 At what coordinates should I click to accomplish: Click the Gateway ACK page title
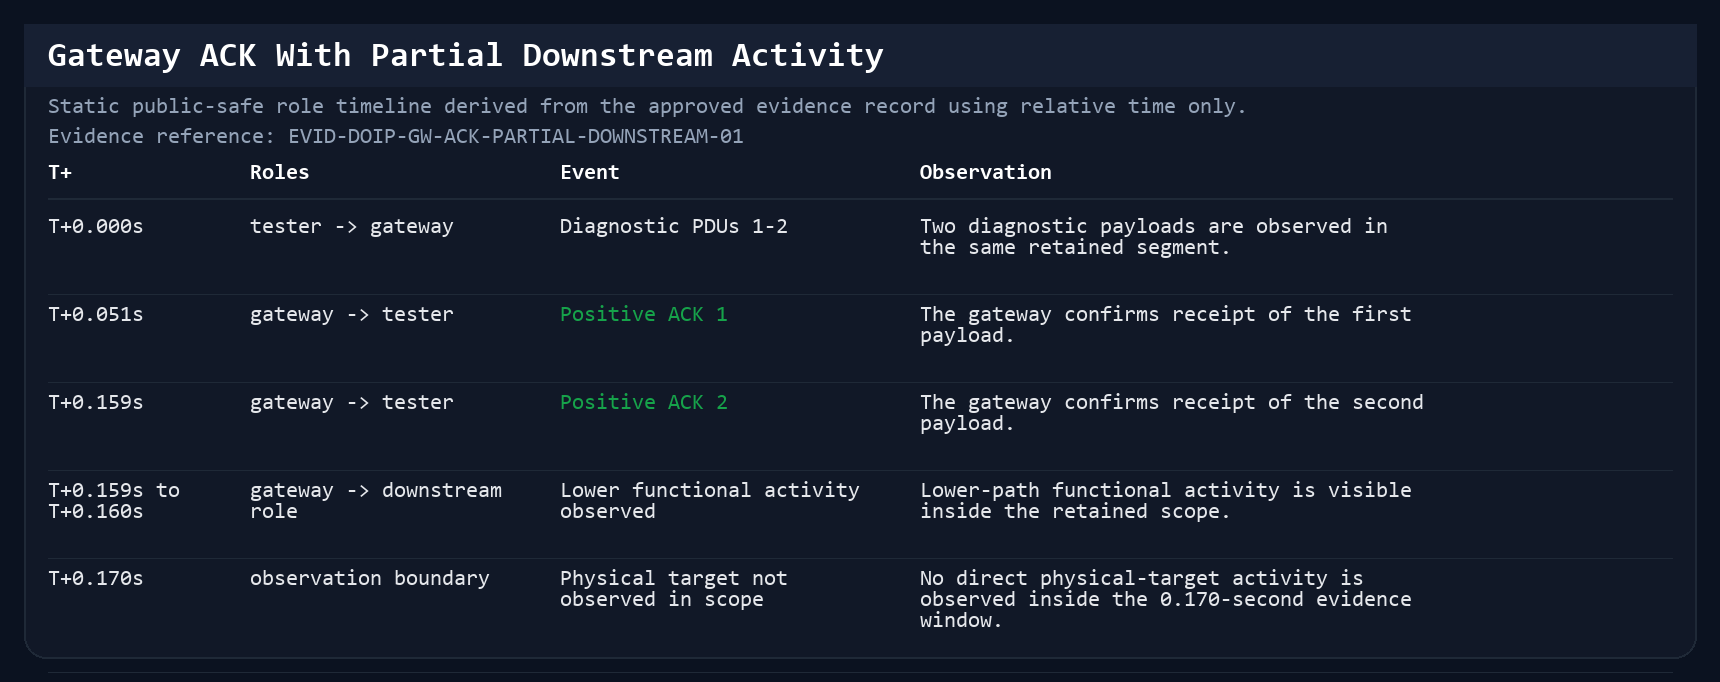click(466, 56)
